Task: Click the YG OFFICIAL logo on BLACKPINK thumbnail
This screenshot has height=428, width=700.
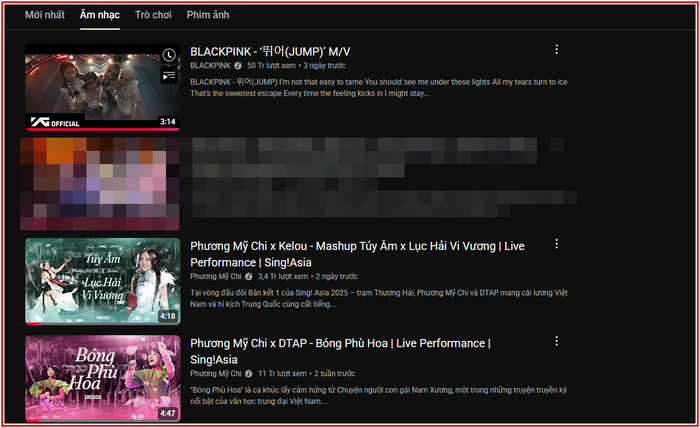Action: pos(55,122)
